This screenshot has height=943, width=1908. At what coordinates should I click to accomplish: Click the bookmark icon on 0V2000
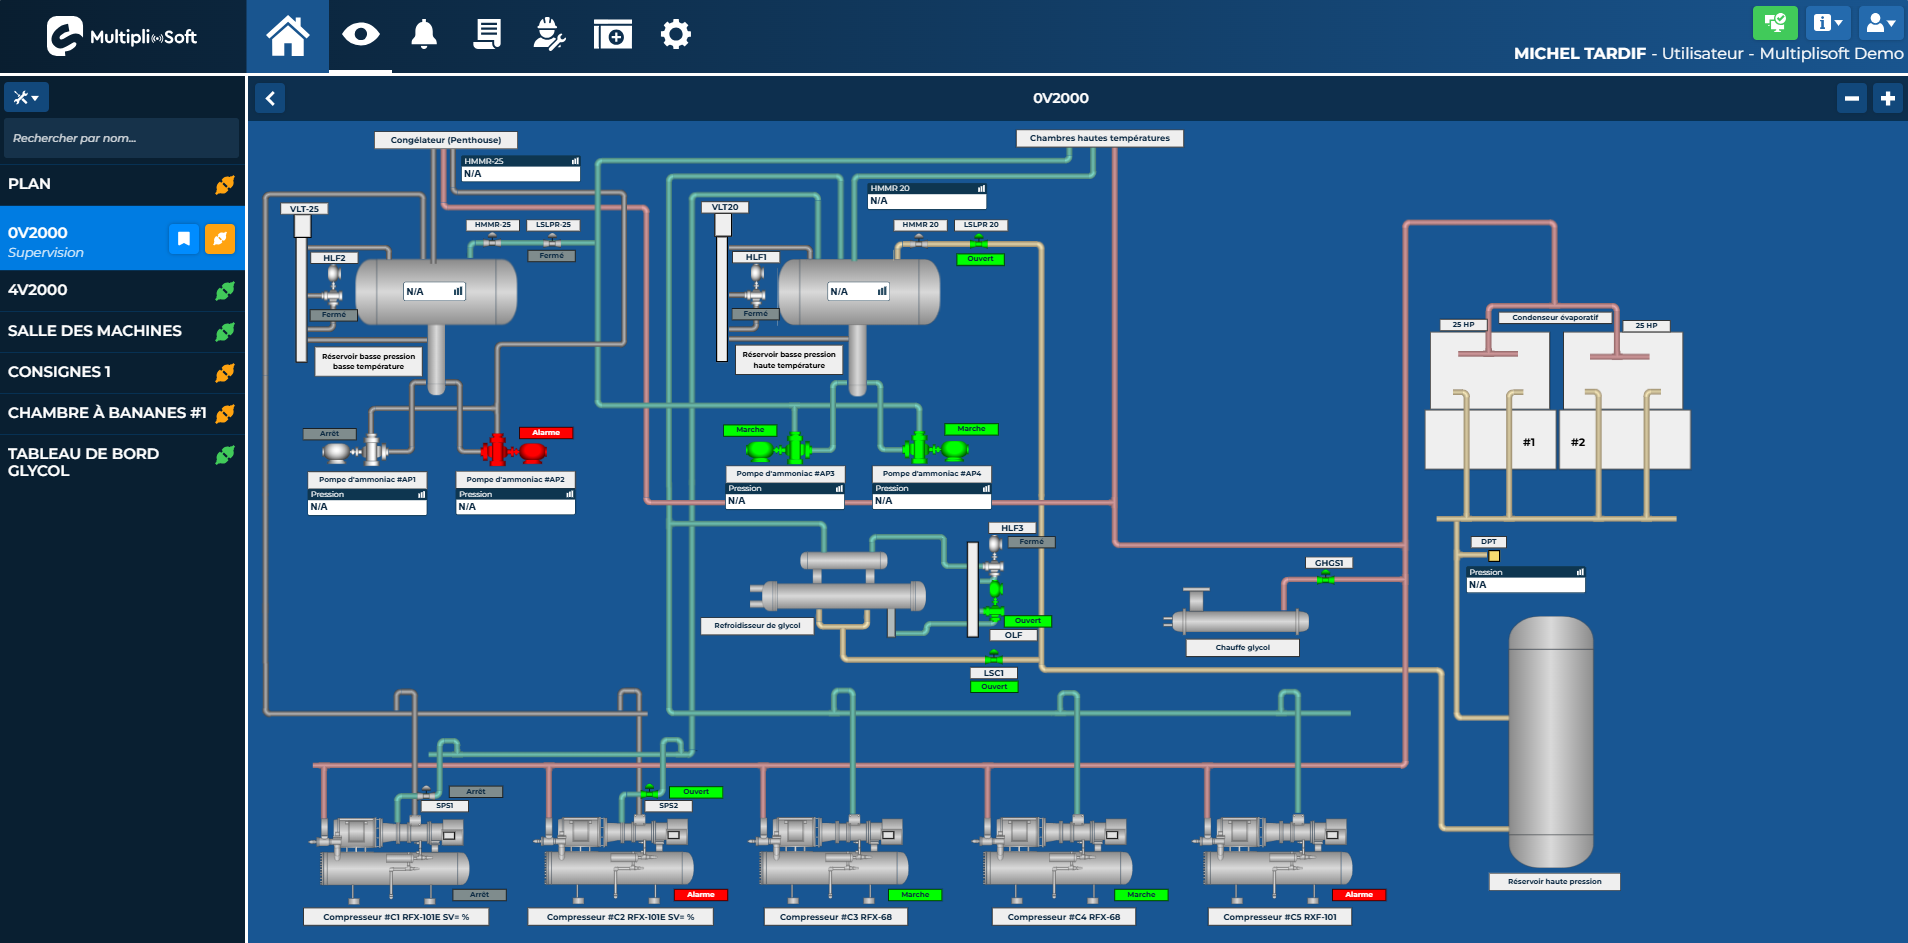point(184,239)
